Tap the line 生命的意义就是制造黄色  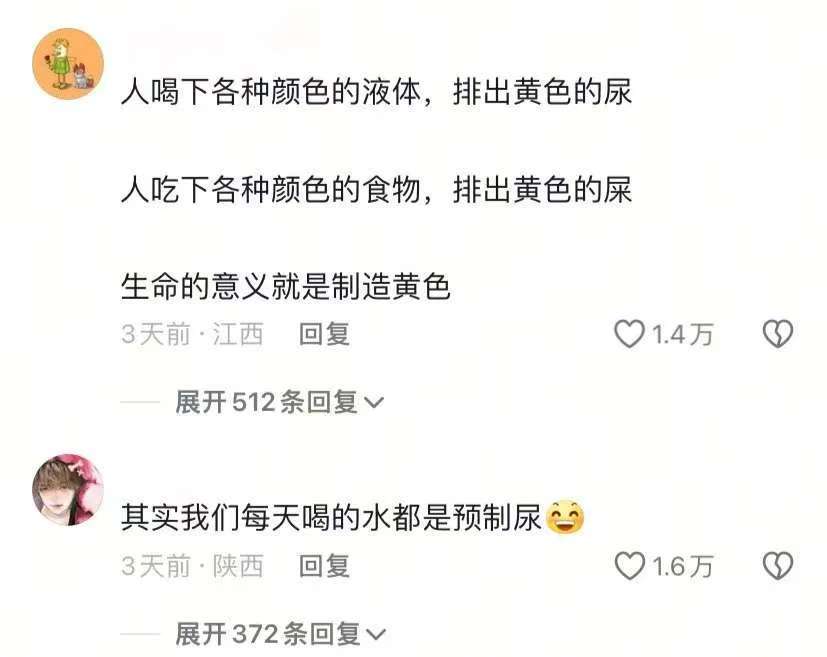285,287
